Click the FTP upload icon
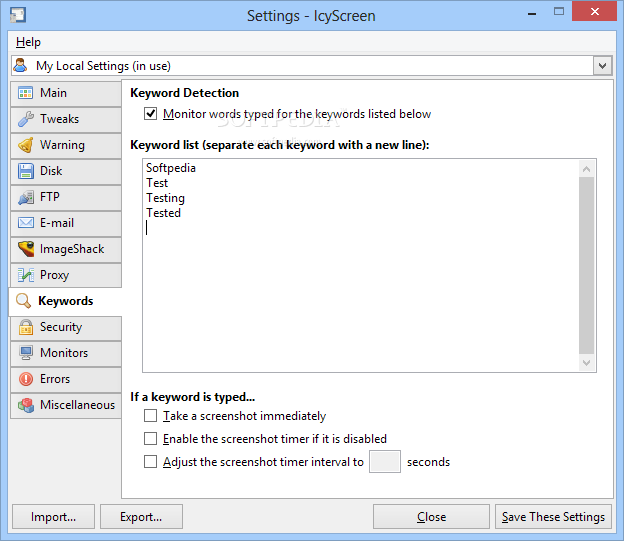Viewport: 624px width, 541px height. pyautogui.click(x=25, y=197)
